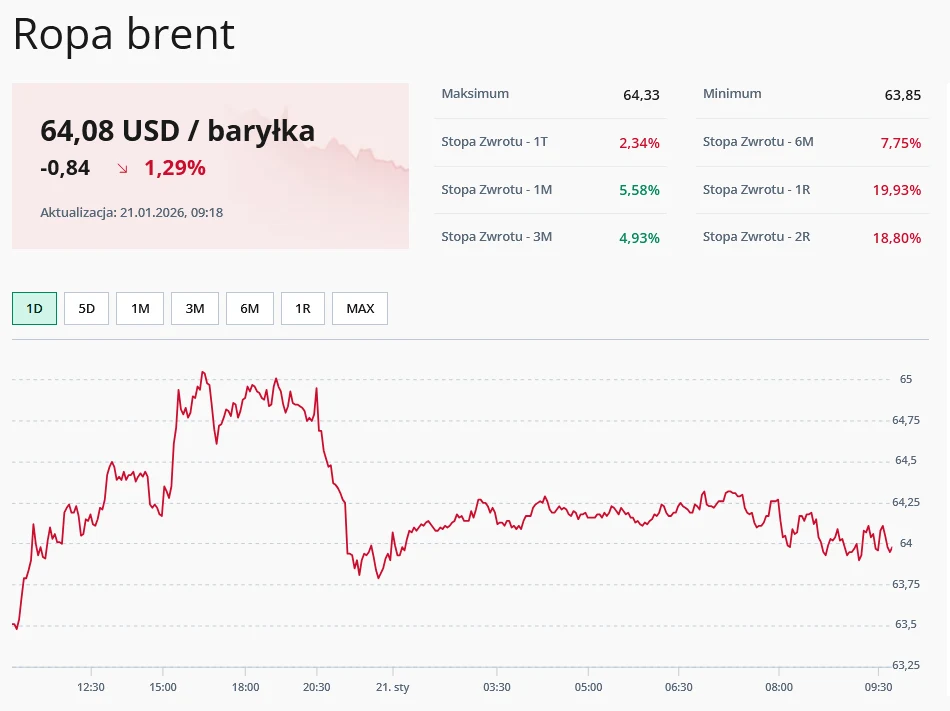The image size is (950, 711).
Task: Click the Ropa brent page title
Action: pyautogui.click(x=122, y=34)
